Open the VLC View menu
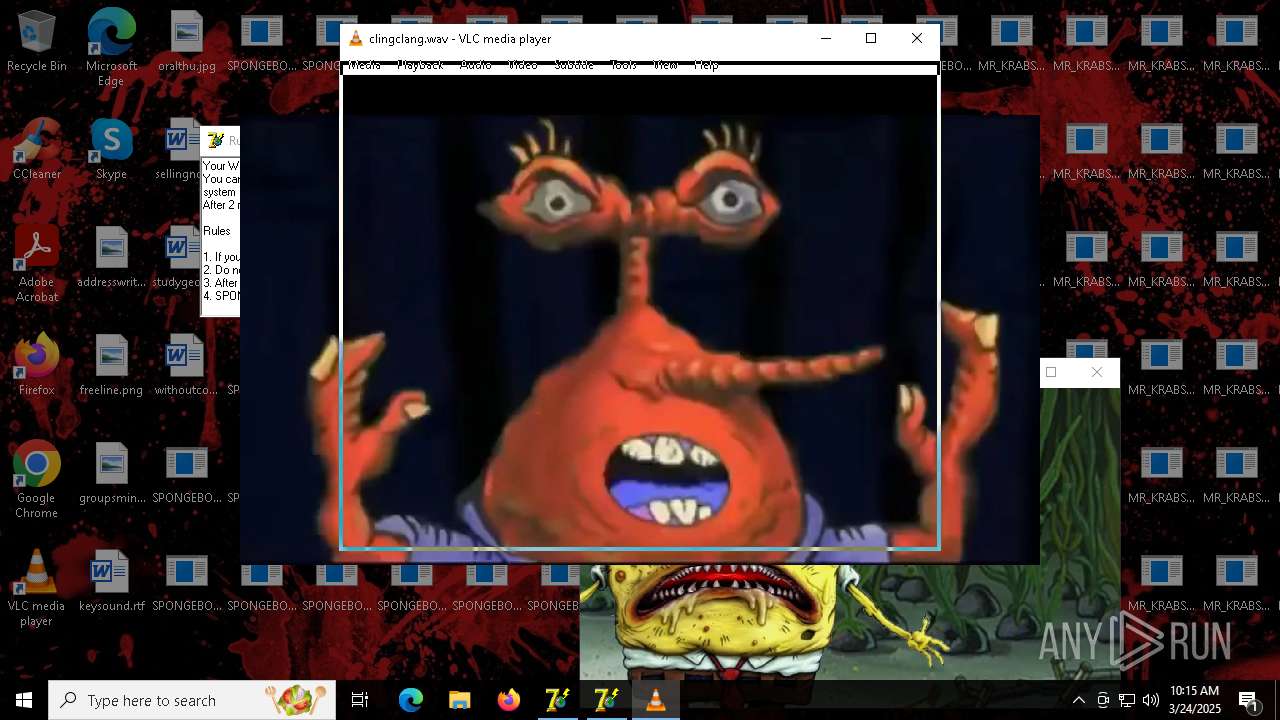This screenshot has height=720, width=1280. click(x=665, y=65)
